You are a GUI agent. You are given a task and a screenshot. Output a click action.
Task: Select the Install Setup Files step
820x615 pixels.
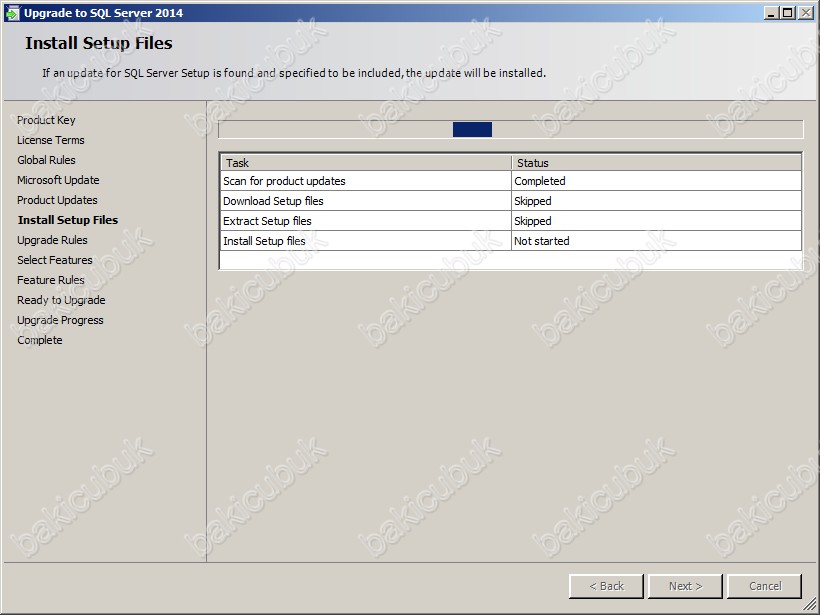pos(67,220)
